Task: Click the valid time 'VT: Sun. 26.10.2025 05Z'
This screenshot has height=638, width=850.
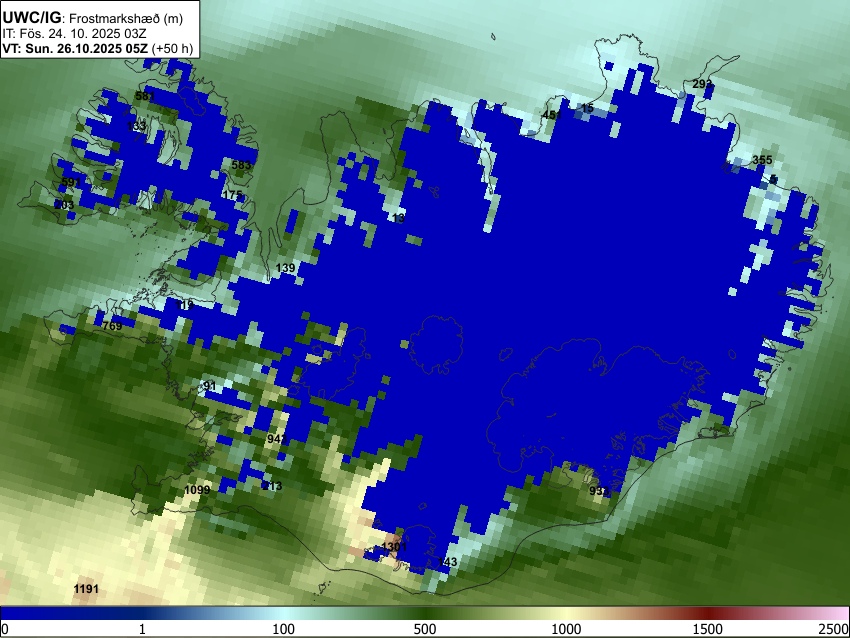Action: pos(75,48)
